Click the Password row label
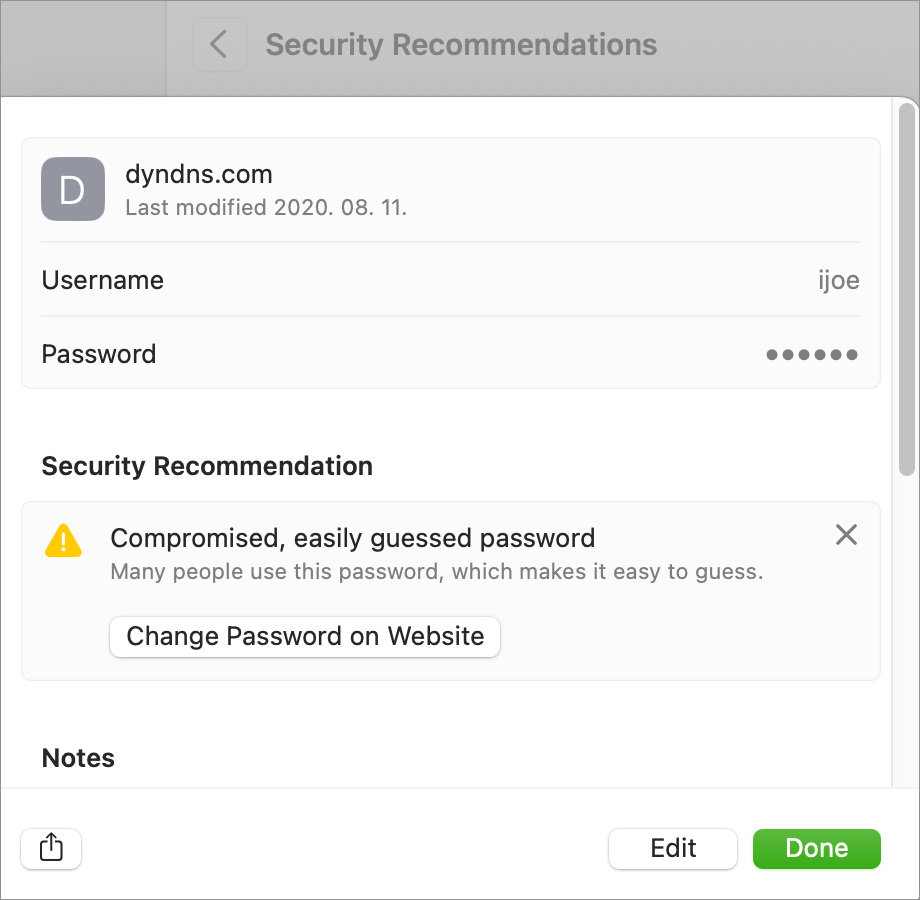 tap(99, 354)
